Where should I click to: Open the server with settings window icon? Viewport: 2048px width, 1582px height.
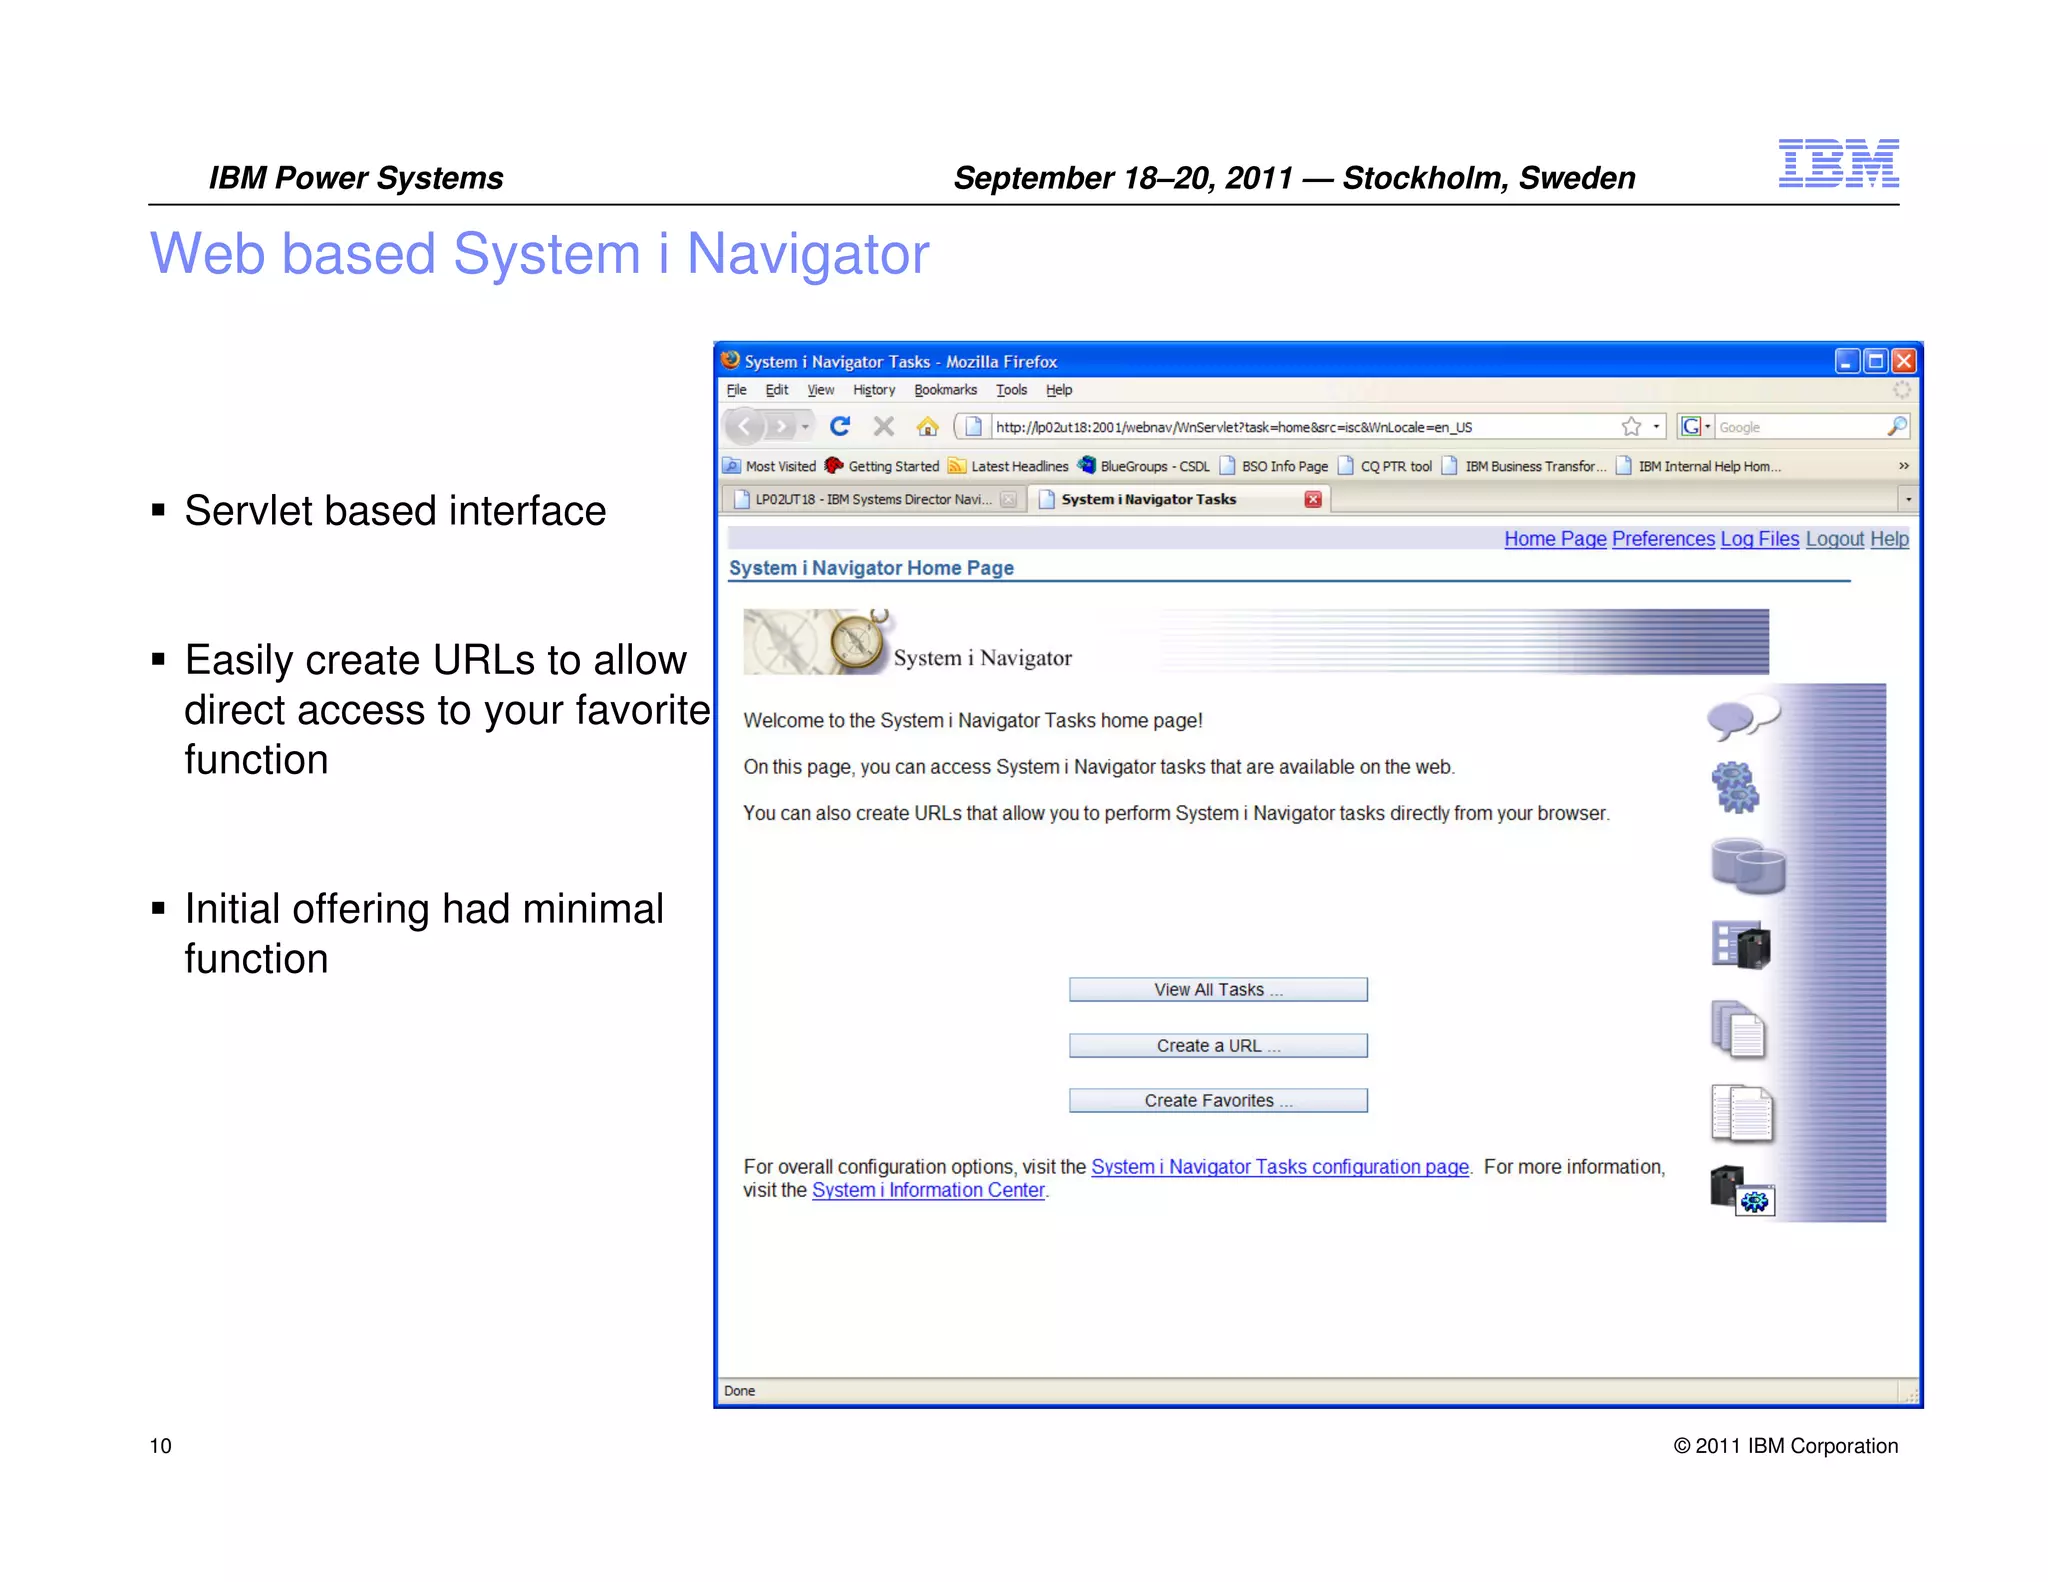(1742, 1191)
